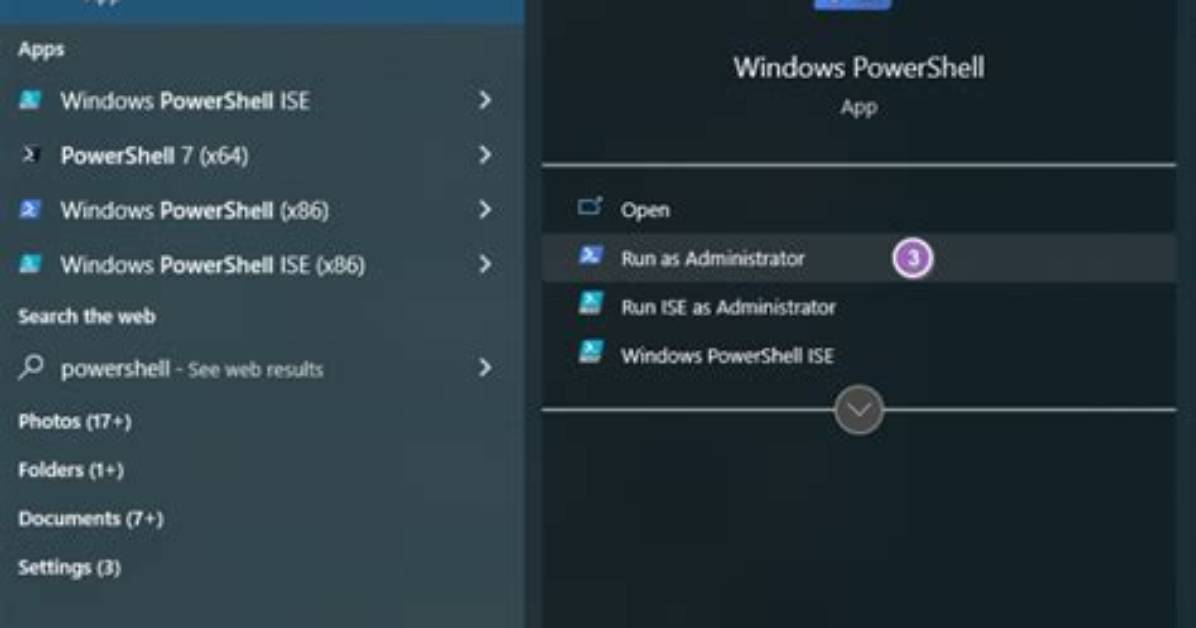Open the arrow for powershell web results
This screenshot has width=1196, height=628.
[x=485, y=368]
